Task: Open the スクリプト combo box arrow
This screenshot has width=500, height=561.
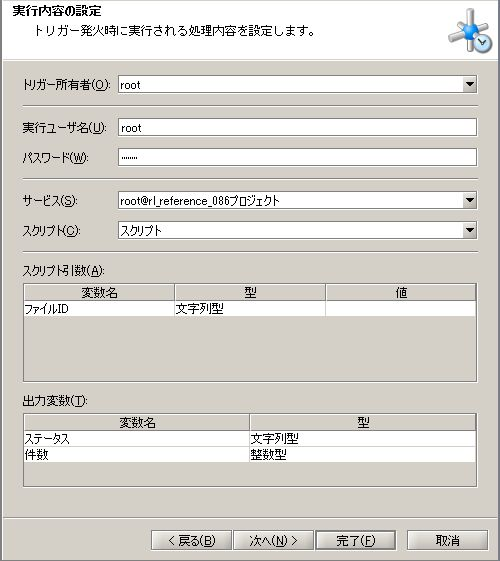Action: click(470, 230)
